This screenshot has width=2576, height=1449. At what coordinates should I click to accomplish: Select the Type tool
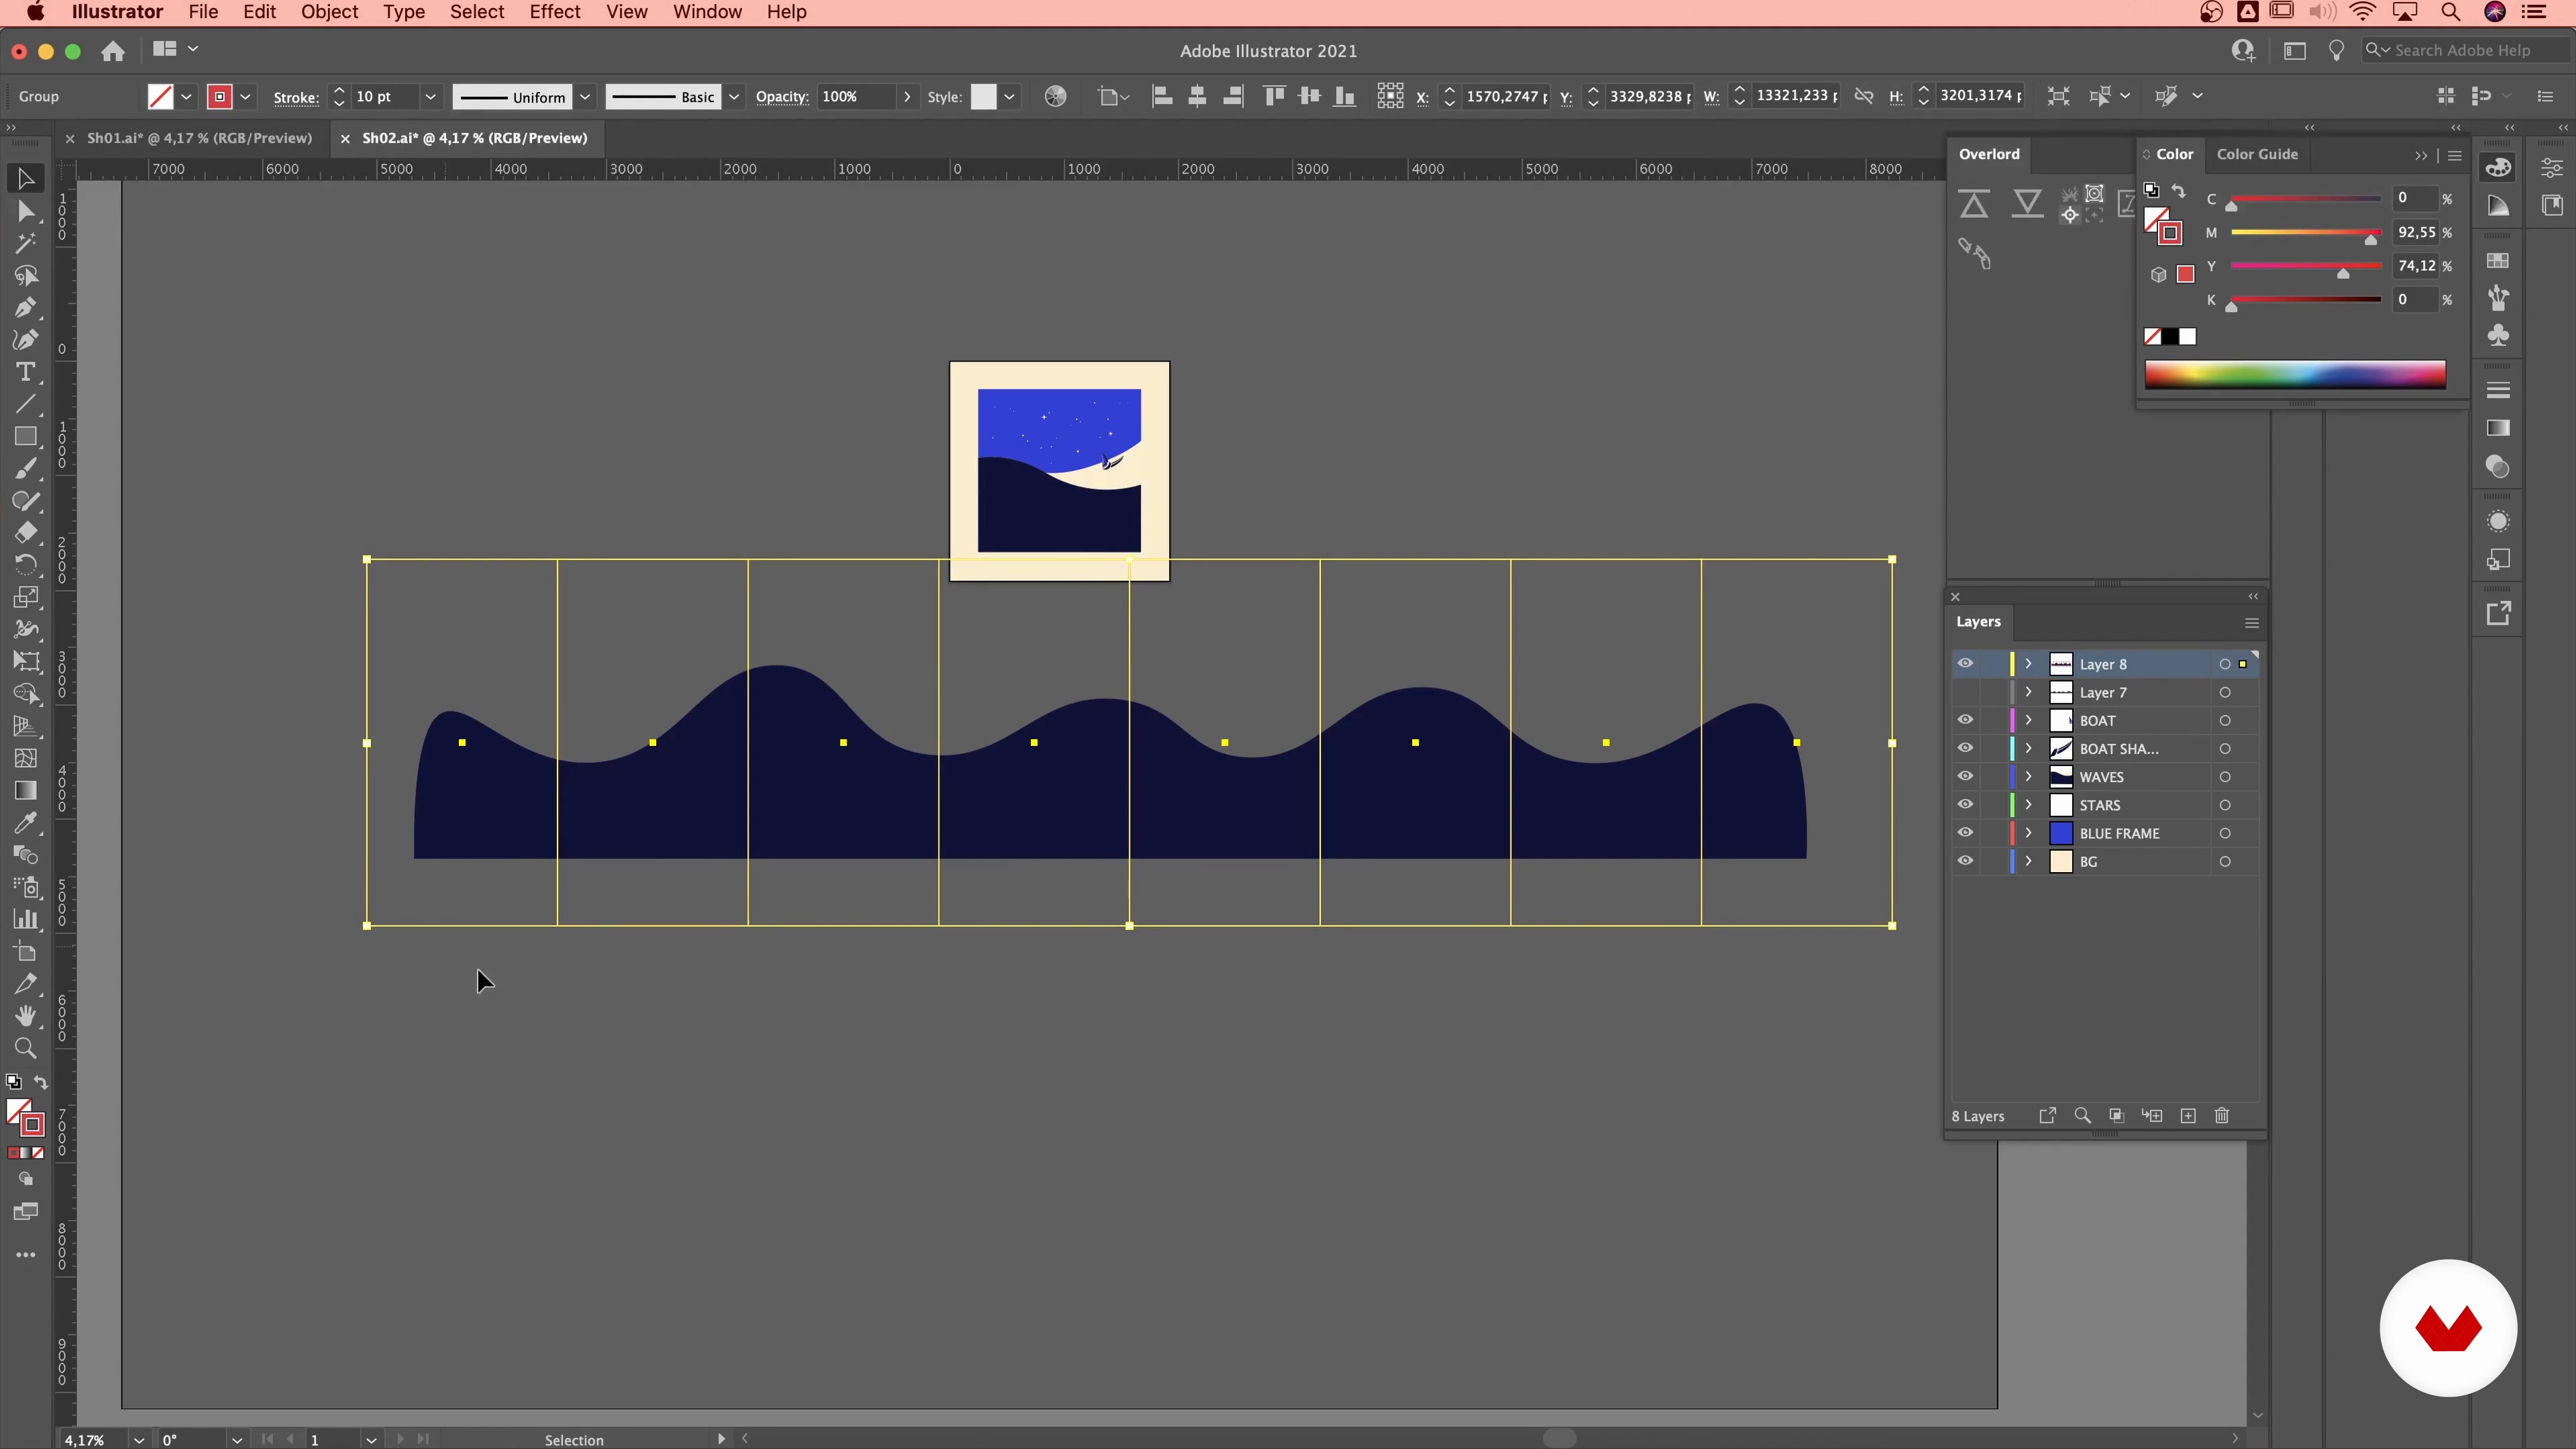tap(26, 372)
